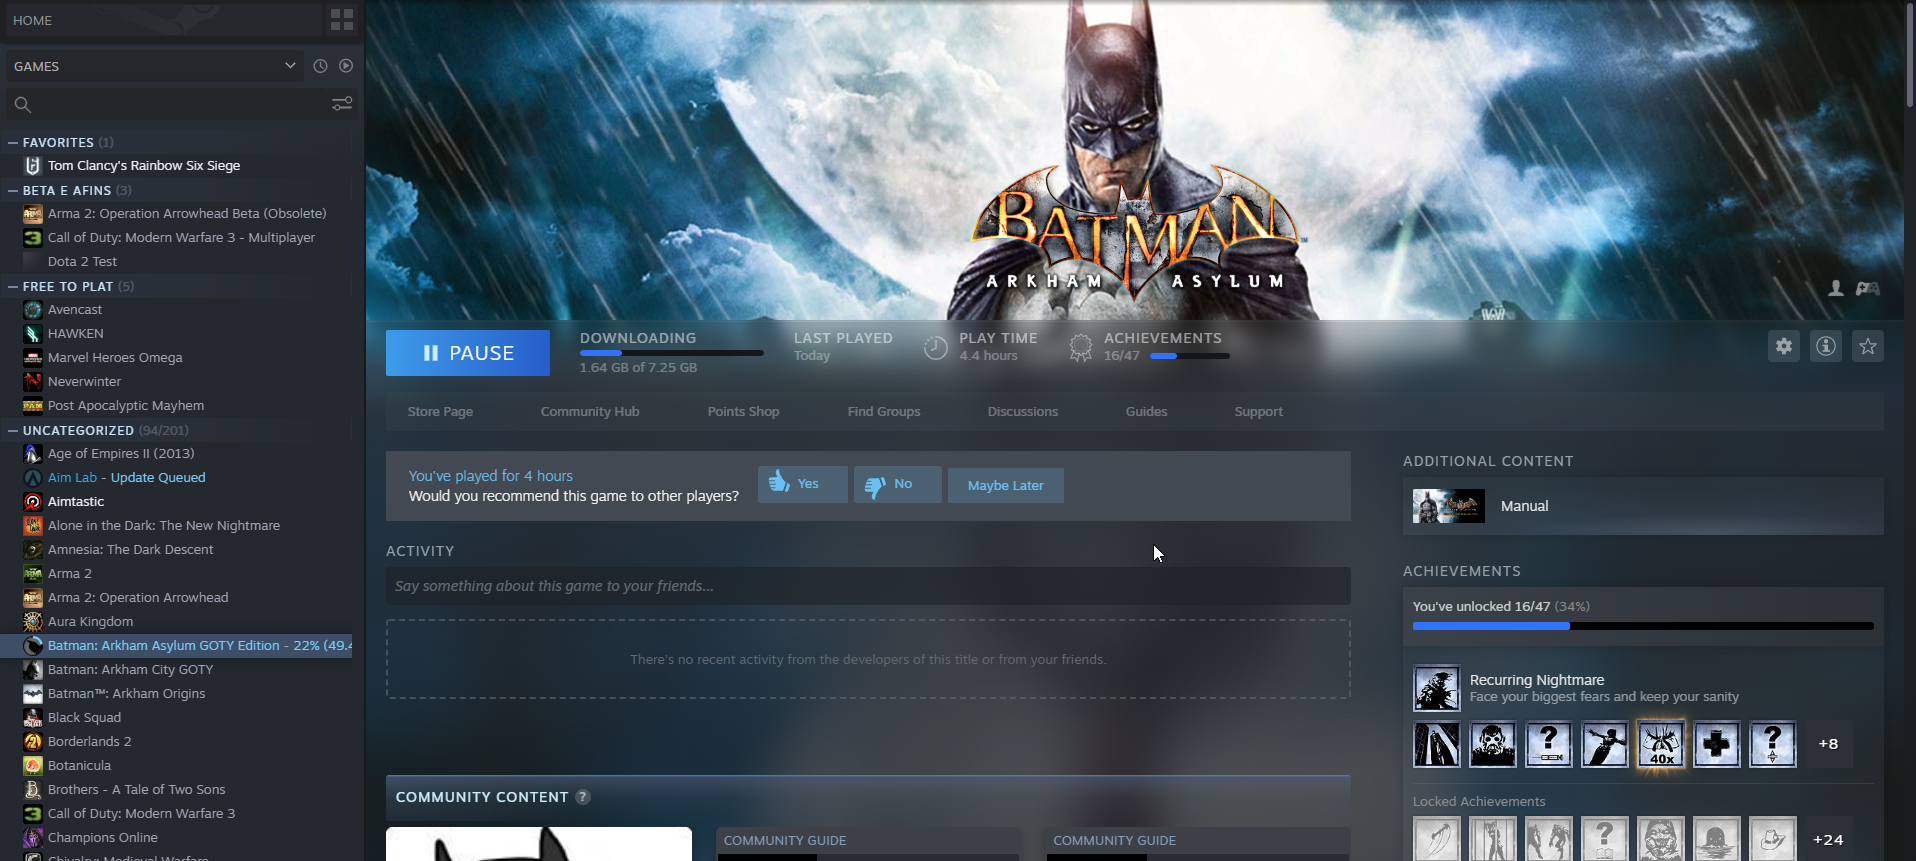The image size is (1916, 861).
Task: Click the recent activity clock icon
Action: pos(320,66)
